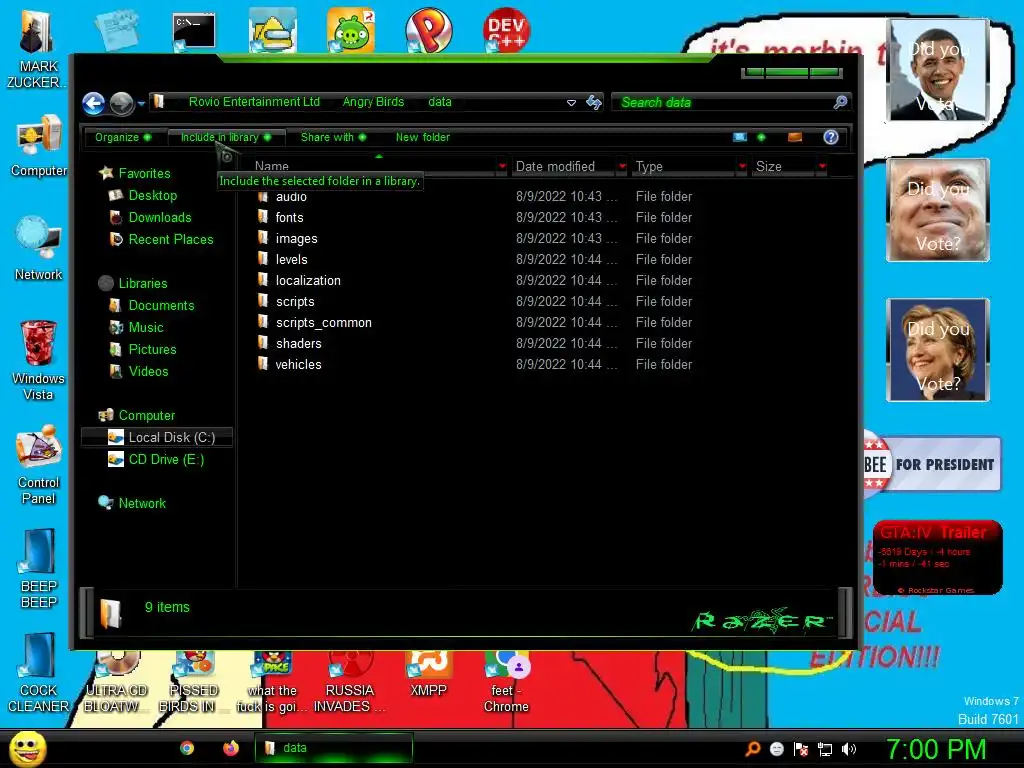Open the green pig Bad Piggies shortcut
The width and height of the screenshot is (1024, 768).
[x=351, y=30]
